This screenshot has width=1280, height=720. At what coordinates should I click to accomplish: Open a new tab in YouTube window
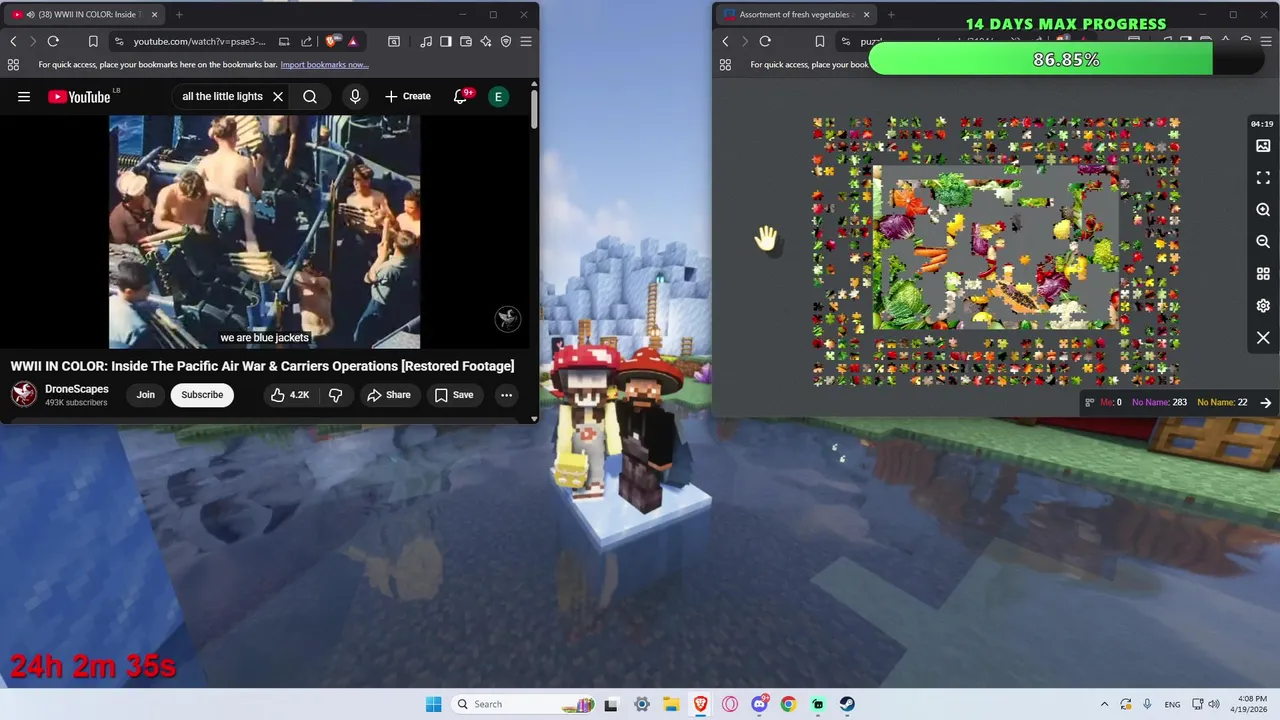pyautogui.click(x=179, y=15)
